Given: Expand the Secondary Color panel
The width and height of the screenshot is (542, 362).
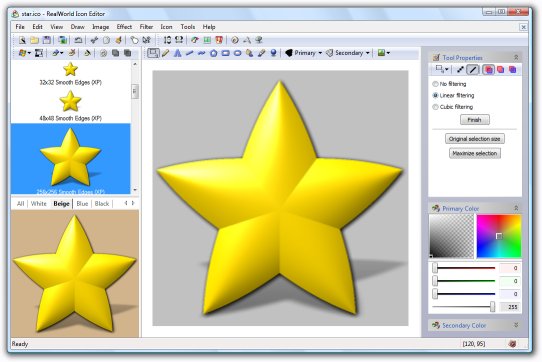Looking at the screenshot, I should (516, 325).
